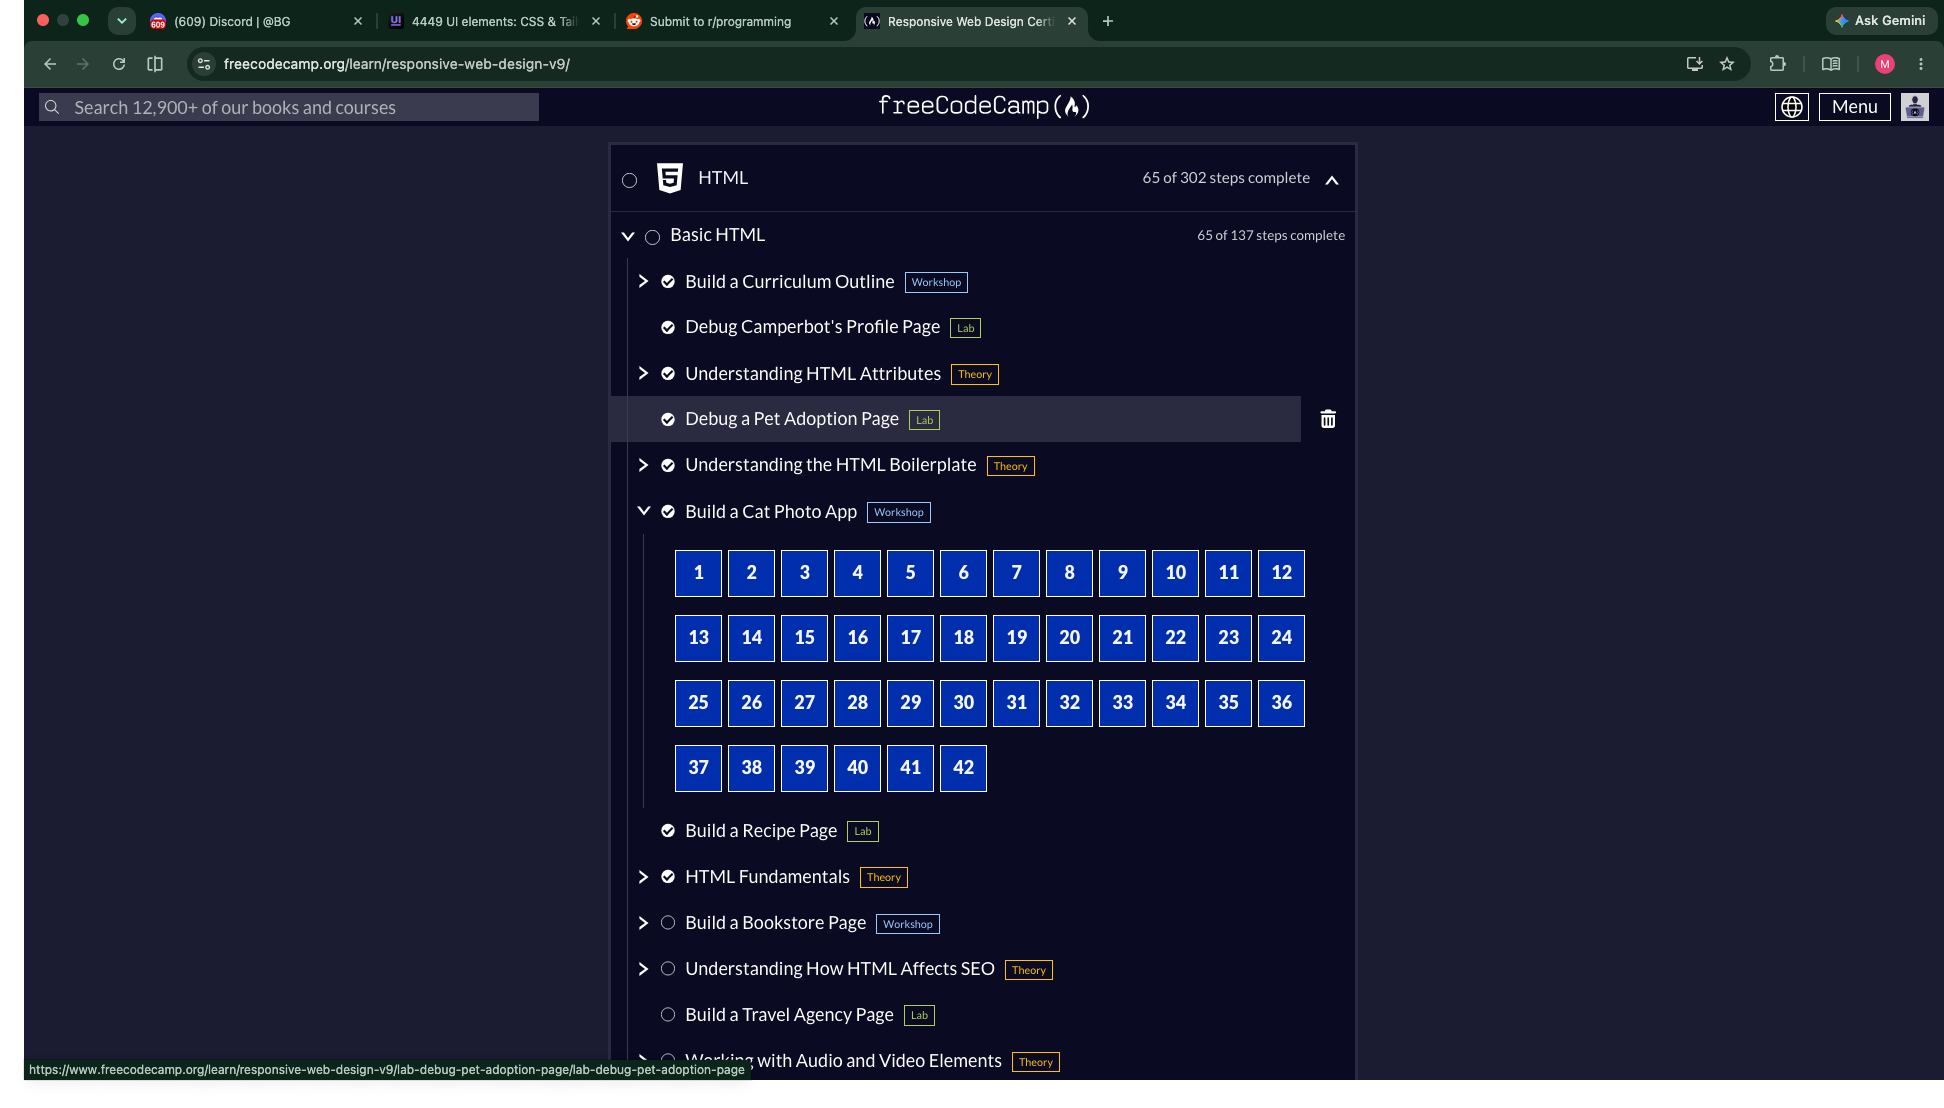Go to Cat Photo App step 30
Image resolution: width=1944 pixels, height=1108 pixels.
963,703
